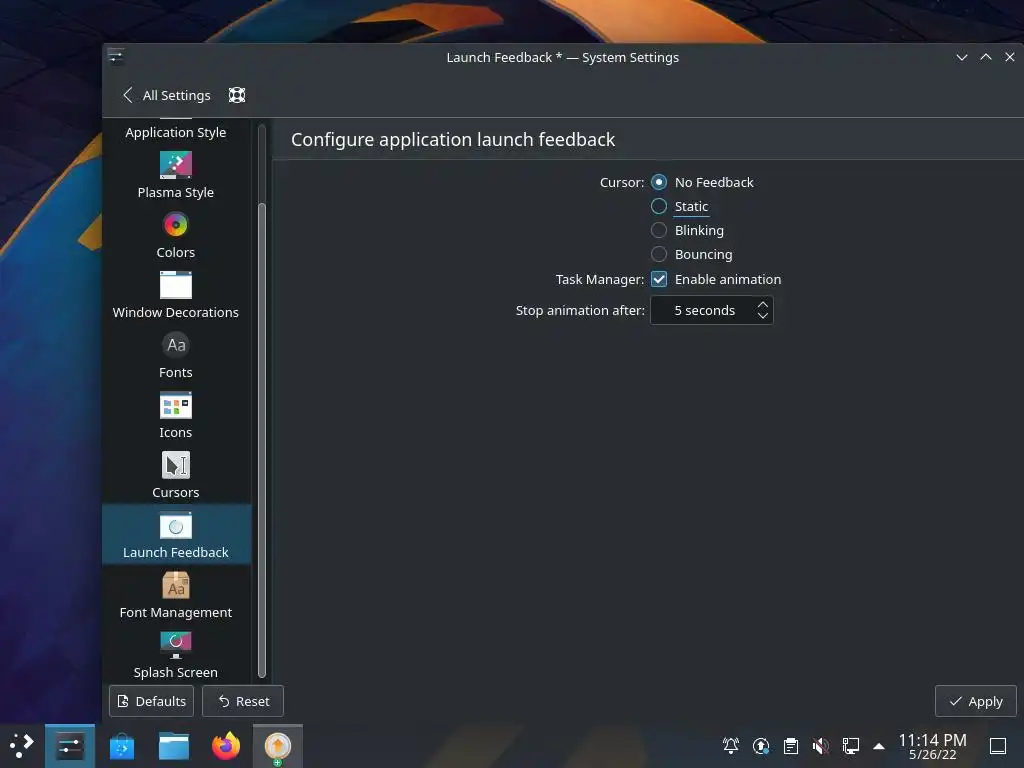Decrease the stop animation seconds value
This screenshot has height=768, width=1024.
point(763,316)
